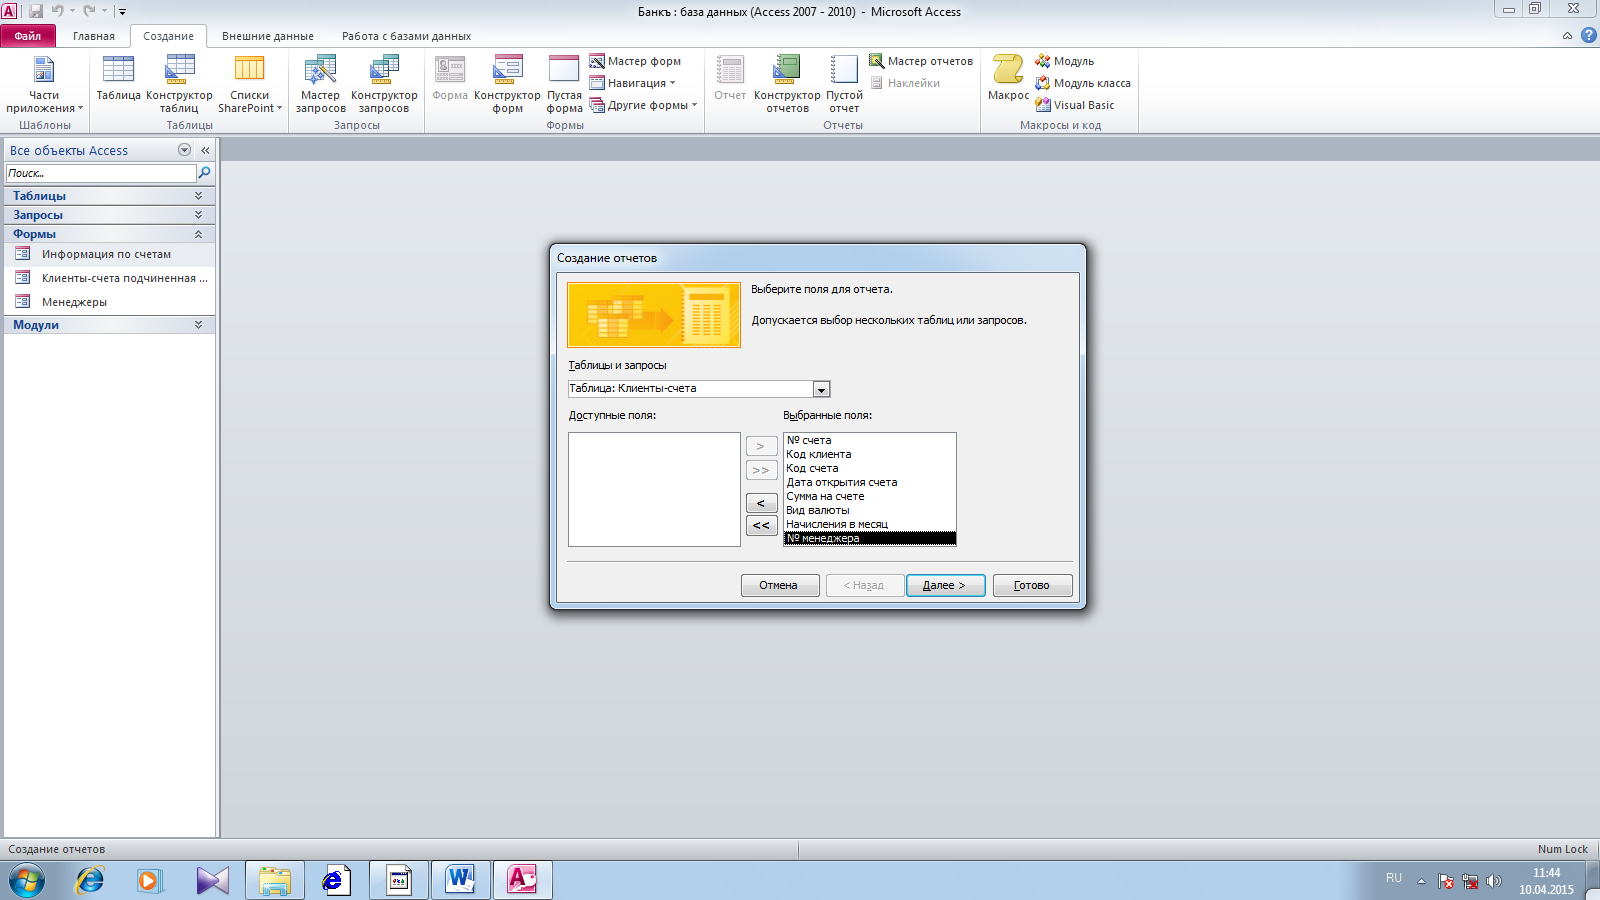
Task: Select the Менеджеры form
Action: tap(109, 302)
